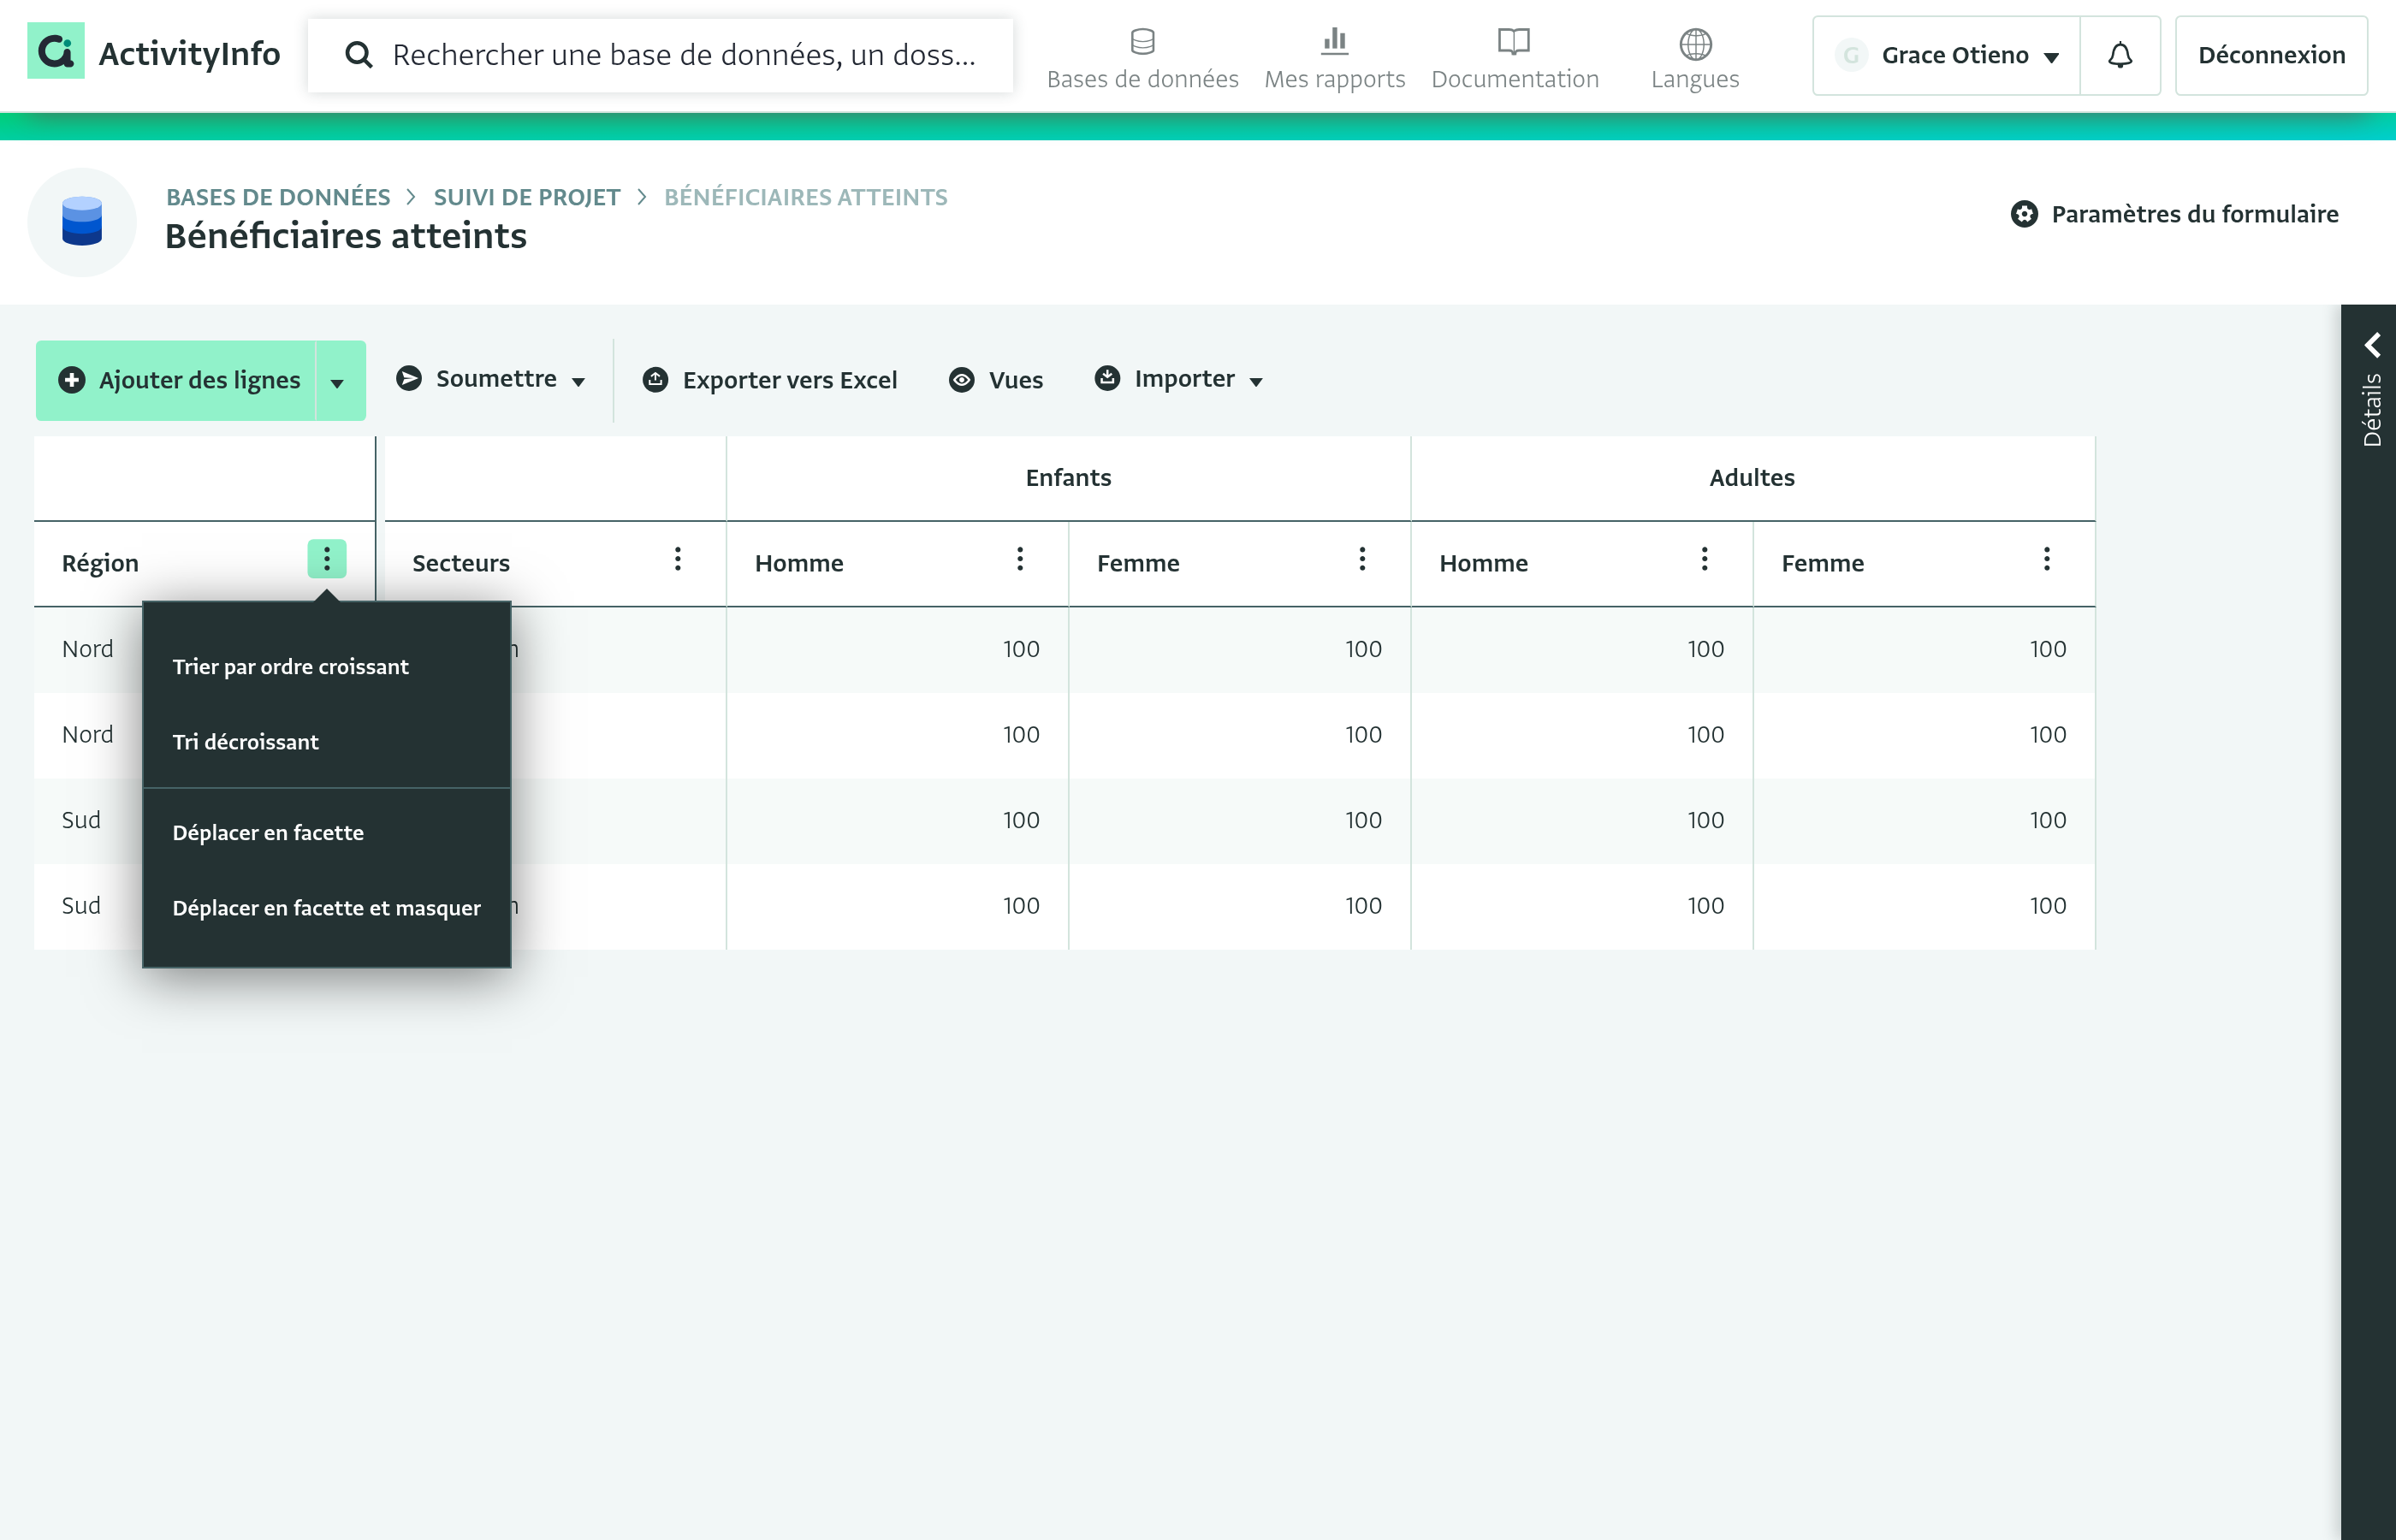Click the search magnifier icon
Screen dimensions: 2396x1540
[x=358, y=55]
